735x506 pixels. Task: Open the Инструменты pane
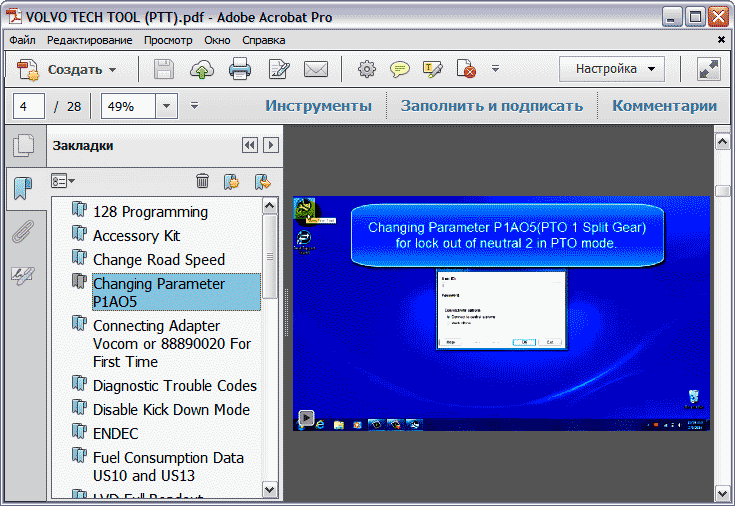(318, 106)
